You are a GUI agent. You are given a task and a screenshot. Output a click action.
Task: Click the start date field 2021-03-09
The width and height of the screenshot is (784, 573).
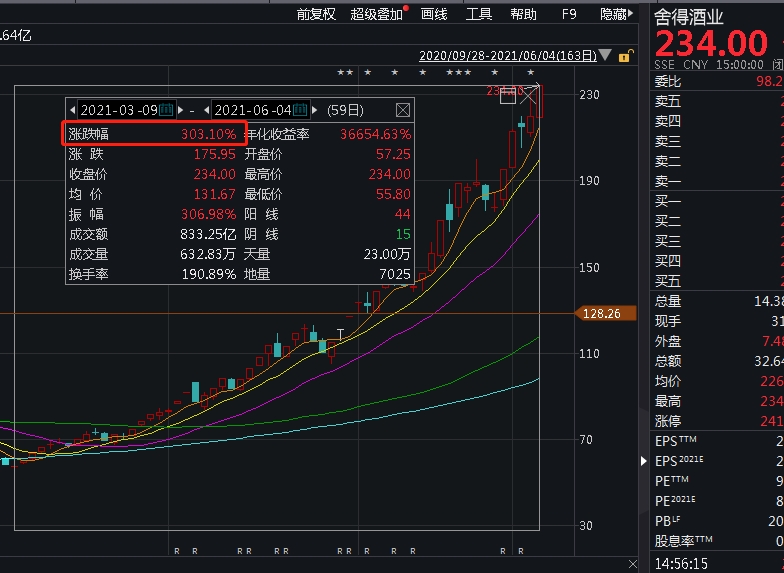pyautogui.click(x=118, y=110)
